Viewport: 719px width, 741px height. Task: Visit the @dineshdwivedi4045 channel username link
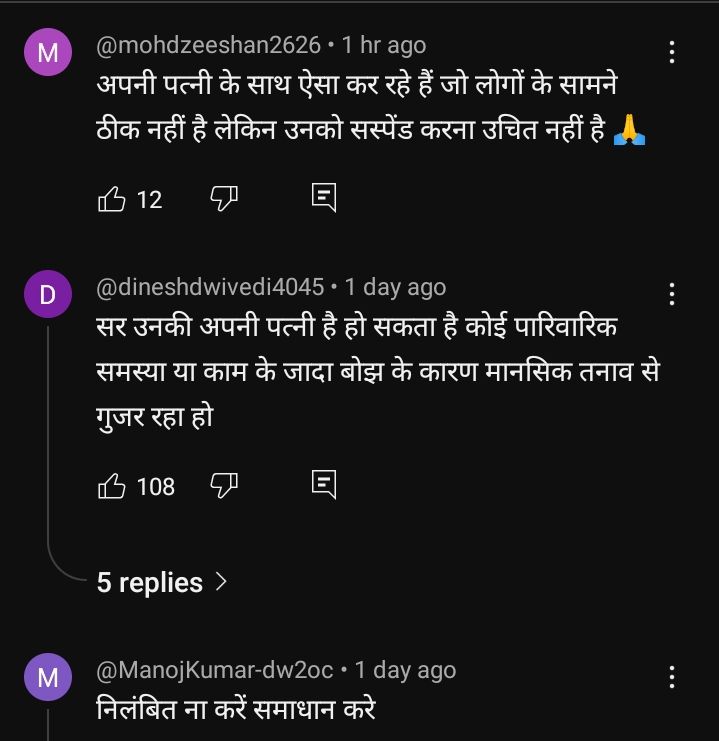[210, 287]
